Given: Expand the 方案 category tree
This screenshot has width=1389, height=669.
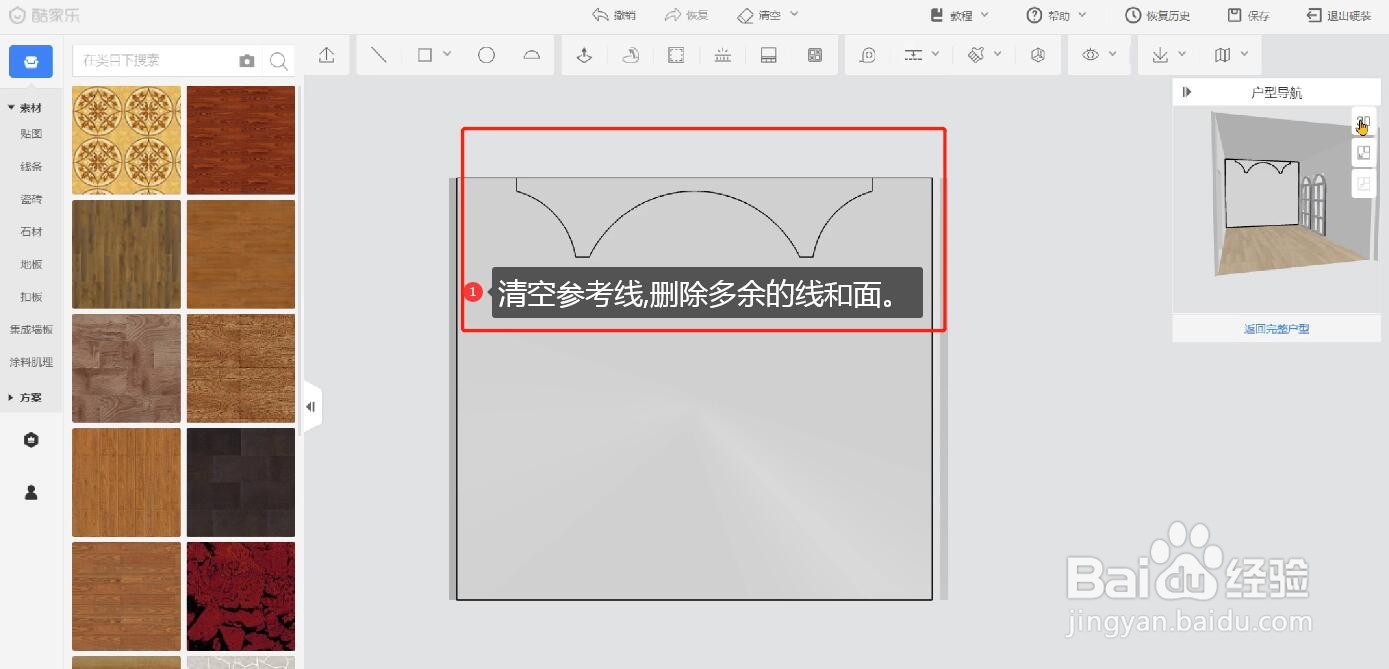Looking at the screenshot, I should click(x=25, y=397).
